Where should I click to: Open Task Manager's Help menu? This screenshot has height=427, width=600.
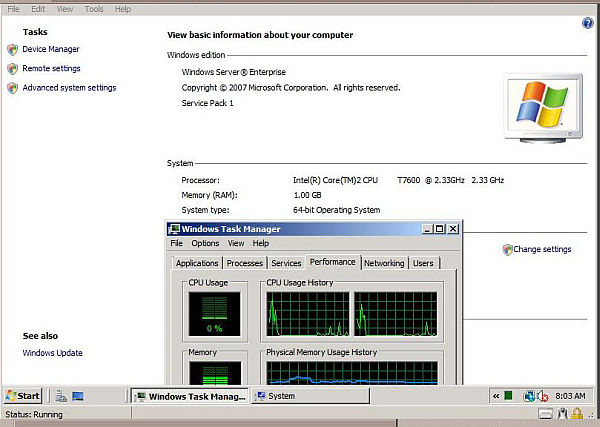coord(261,243)
